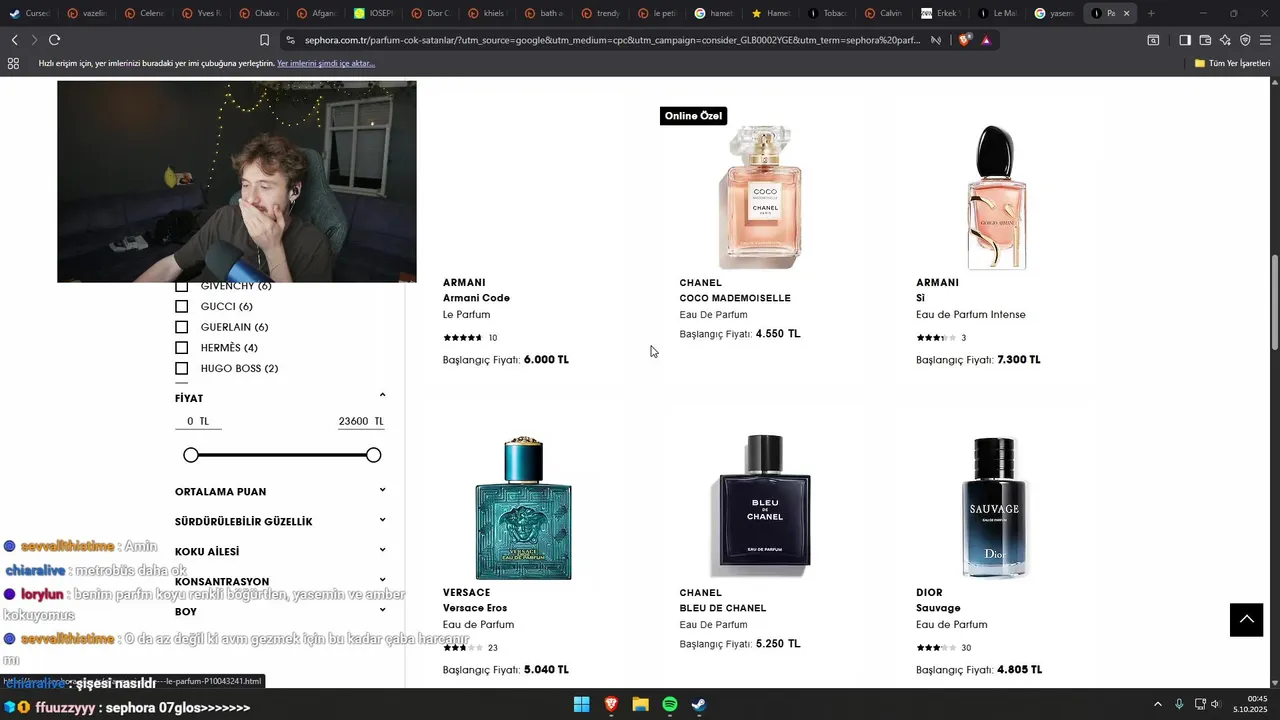The image size is (1280, 720).
Task: Click the Armani Sì bottle image
Action: click(996, 196)
